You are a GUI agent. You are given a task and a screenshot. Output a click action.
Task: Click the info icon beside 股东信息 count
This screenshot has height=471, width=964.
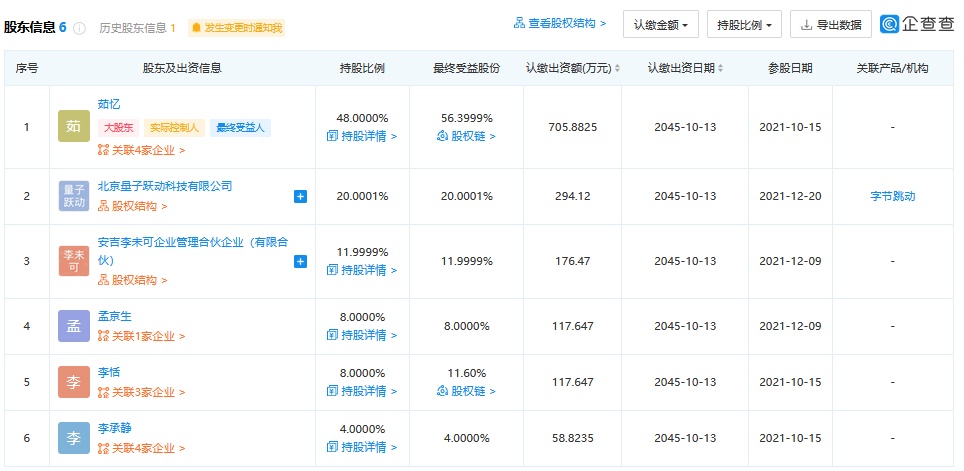pyautogui.click(x=79, y=28)
